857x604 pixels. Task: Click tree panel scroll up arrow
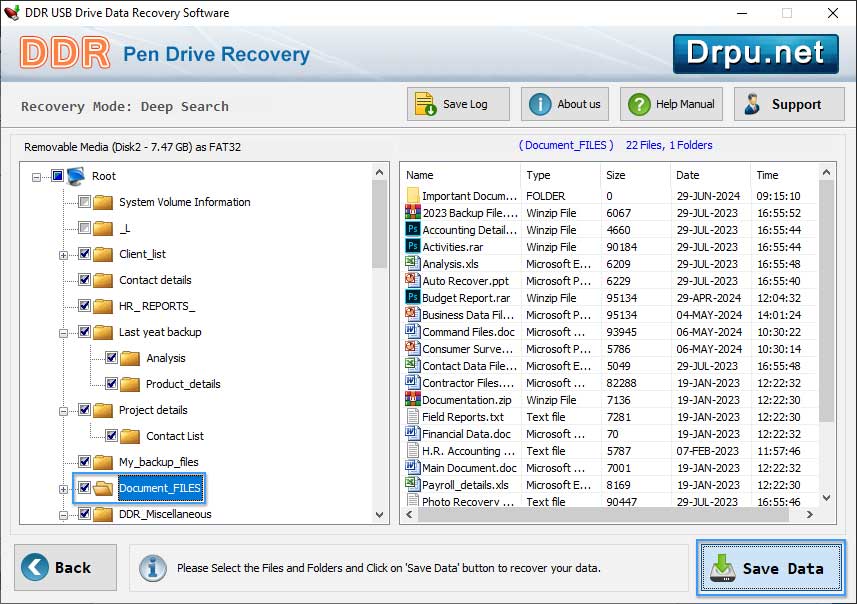pos(379,172)
